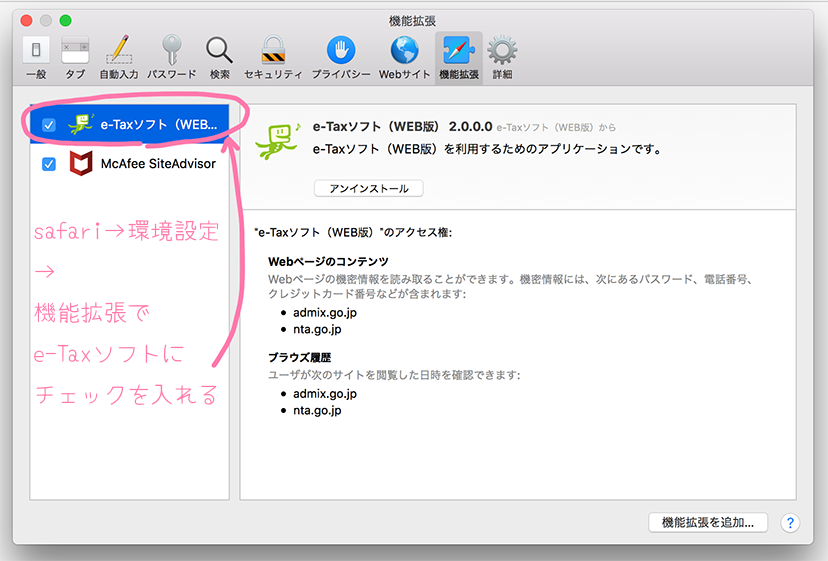This screenshot has height=561, width=828.
Task: Open the Webサイト globe pane
Action: (x=404, y=58)
